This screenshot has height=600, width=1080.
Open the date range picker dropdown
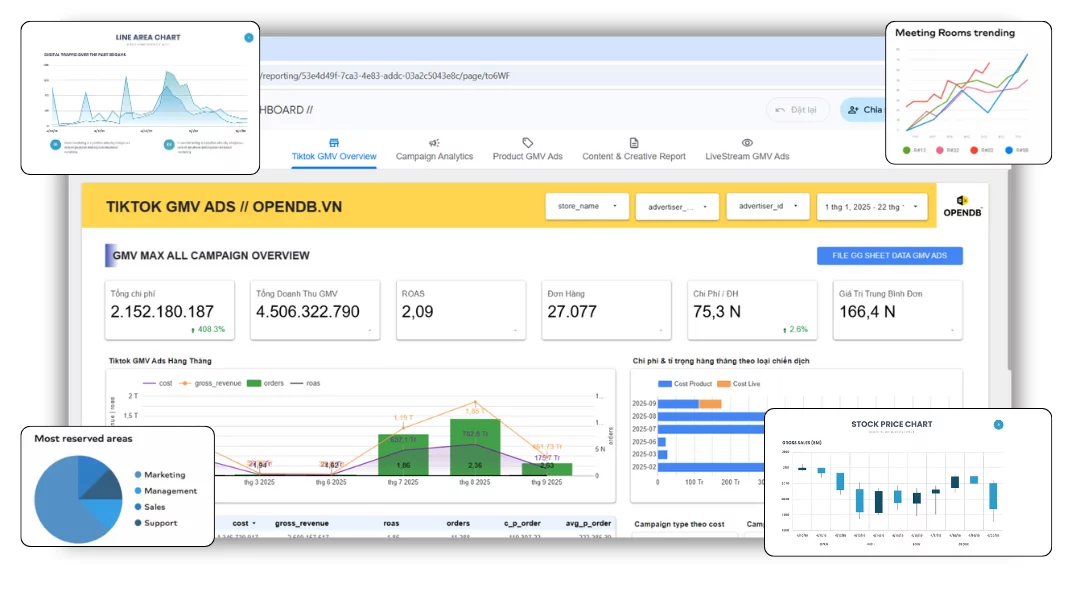(x=871, y=206)
